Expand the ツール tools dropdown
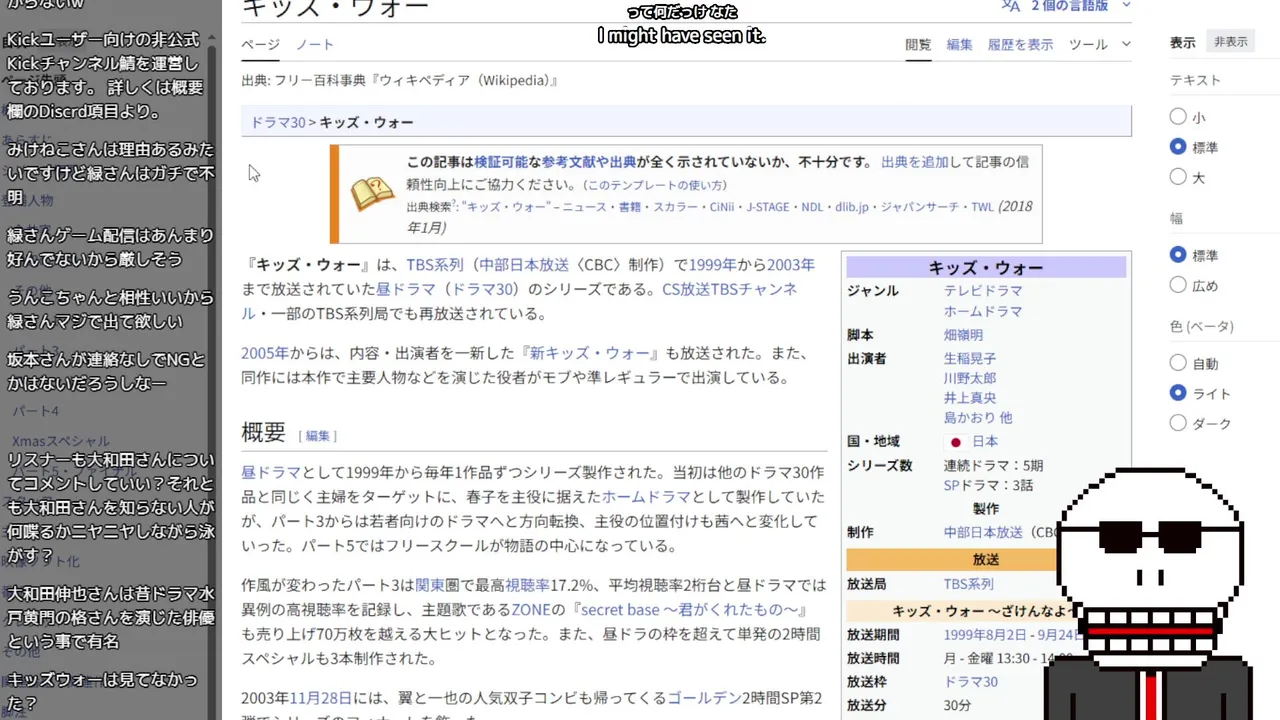1280x720 pixels. [1100, 44]
